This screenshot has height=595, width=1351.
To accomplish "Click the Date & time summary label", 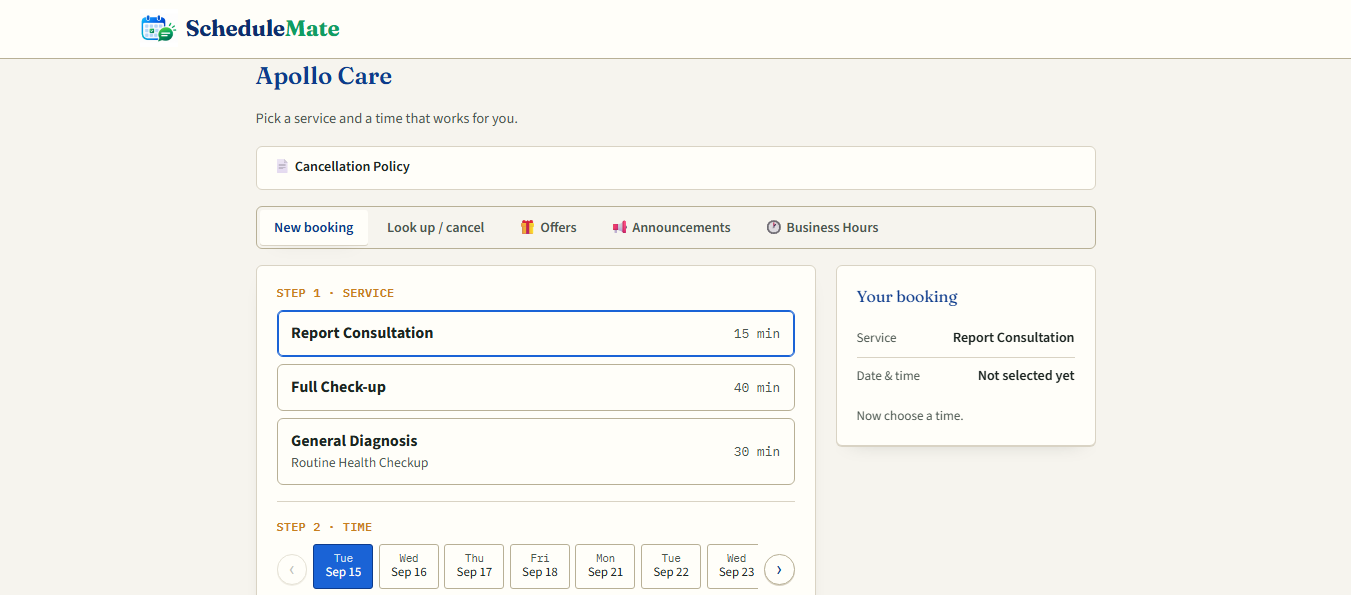I will (x=888, y=375).
